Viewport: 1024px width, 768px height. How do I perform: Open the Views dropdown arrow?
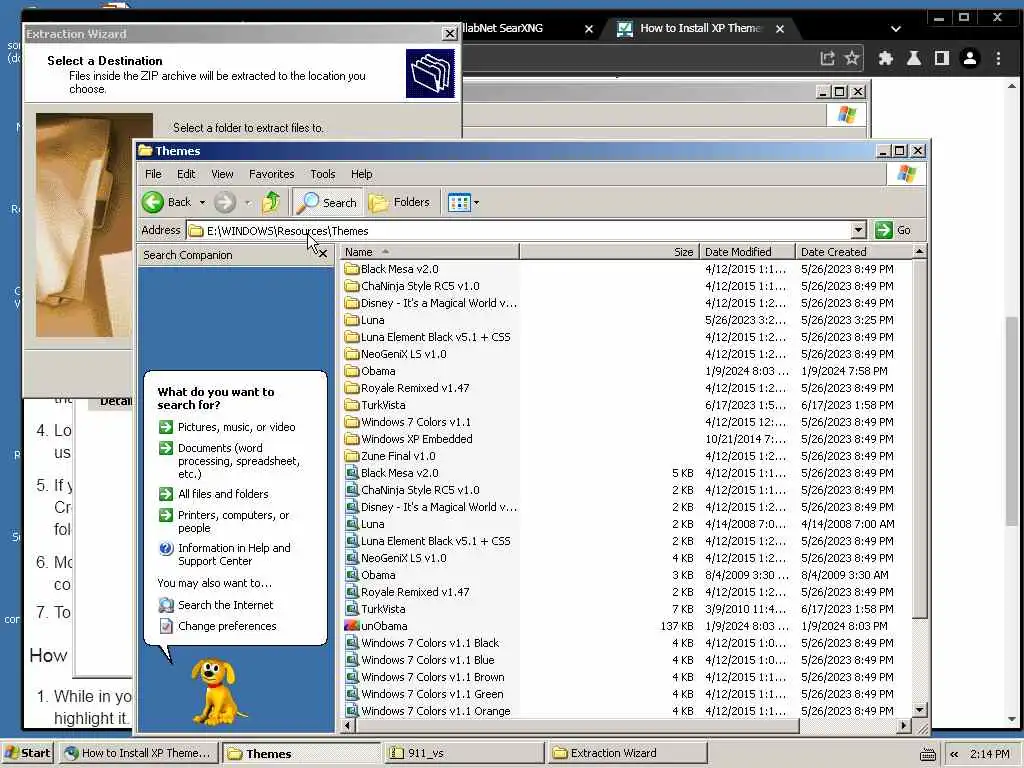477,202
